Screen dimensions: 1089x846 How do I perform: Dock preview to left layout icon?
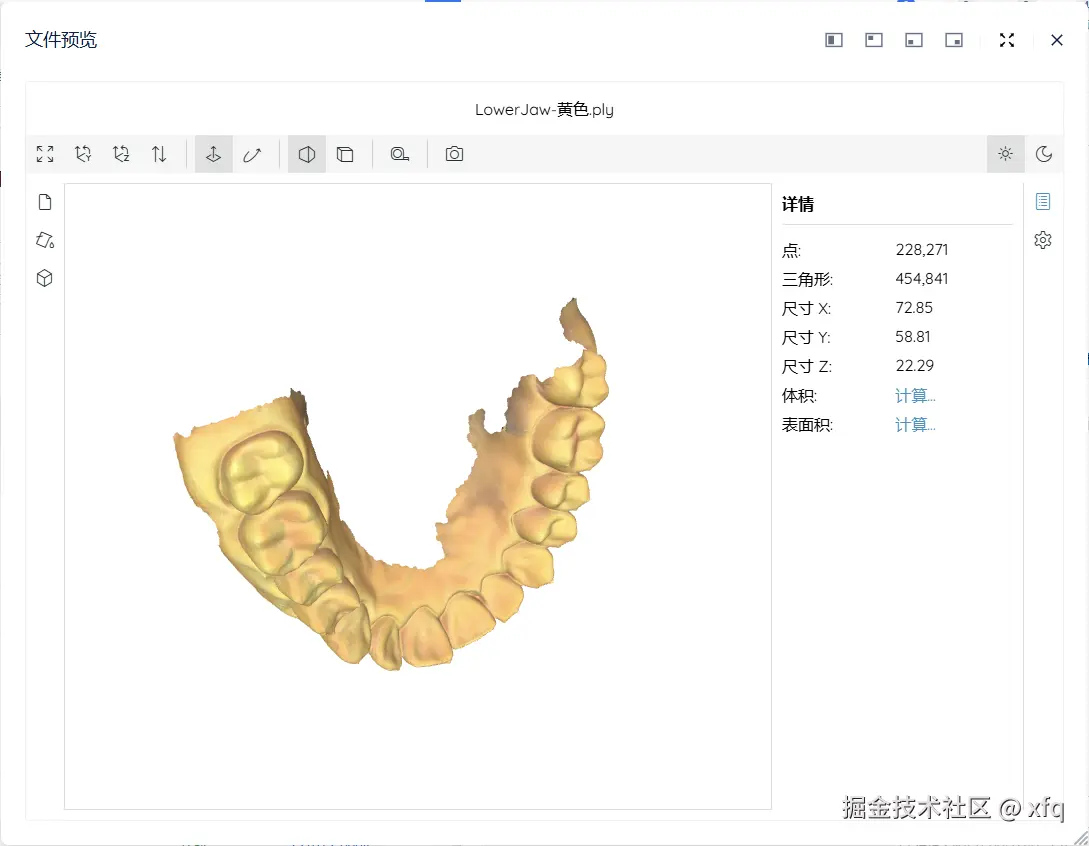tap(834, 40)
